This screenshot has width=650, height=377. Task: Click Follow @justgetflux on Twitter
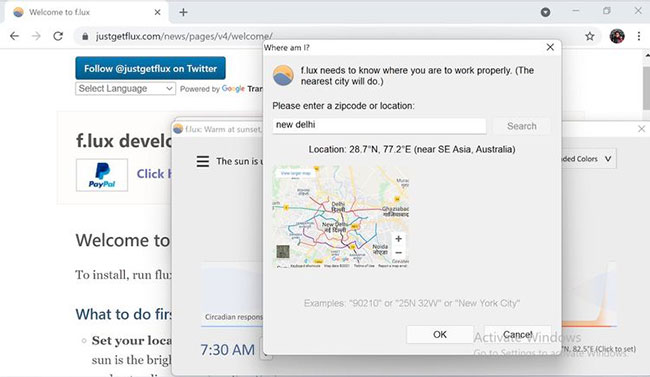pos(150,68)
